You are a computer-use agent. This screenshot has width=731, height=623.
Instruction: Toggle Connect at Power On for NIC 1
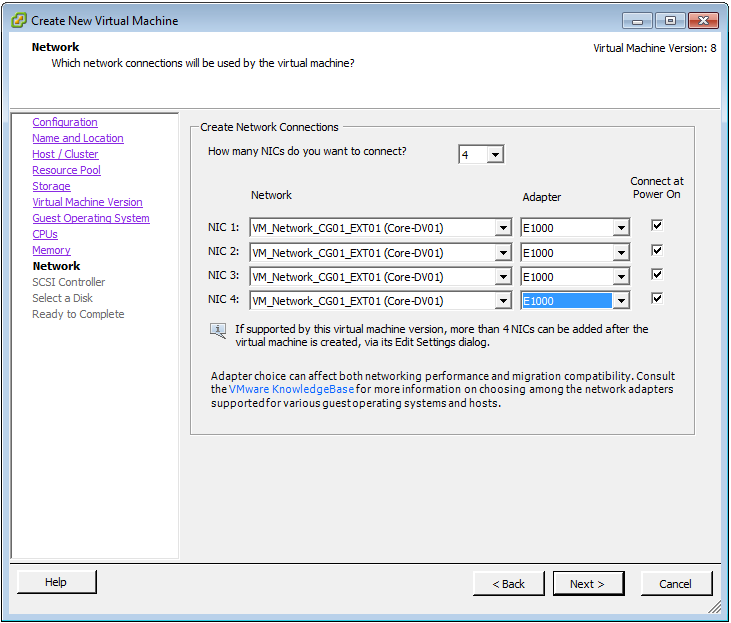656,225
